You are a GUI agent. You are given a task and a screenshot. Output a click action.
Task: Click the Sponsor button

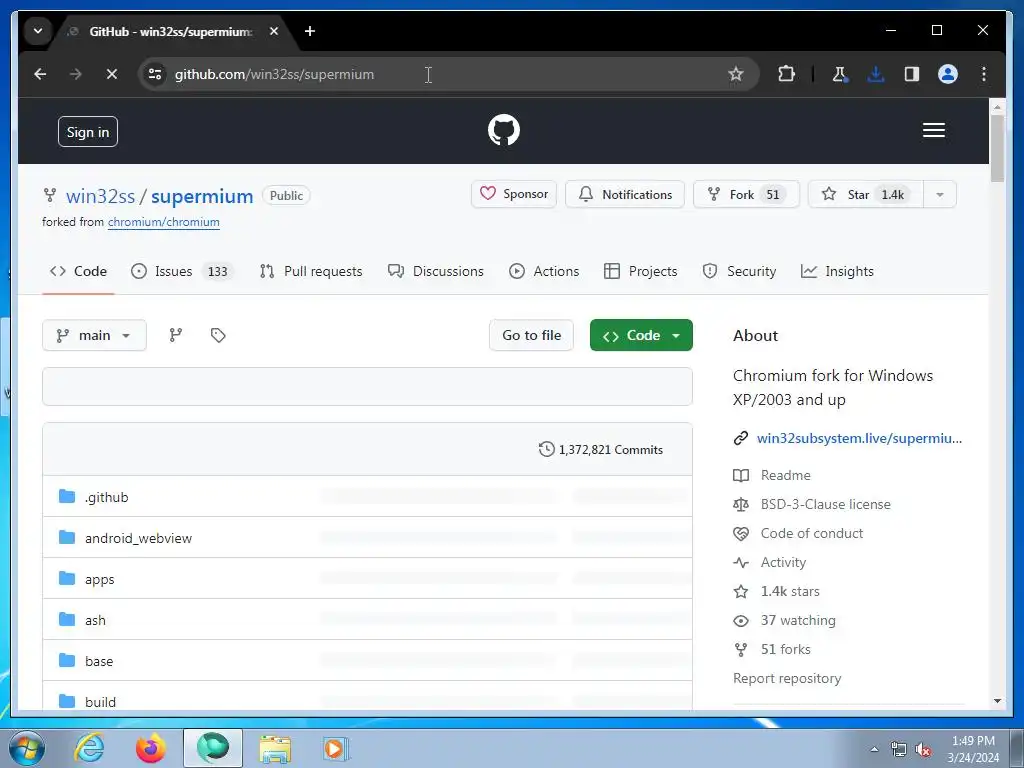point(514,194)
